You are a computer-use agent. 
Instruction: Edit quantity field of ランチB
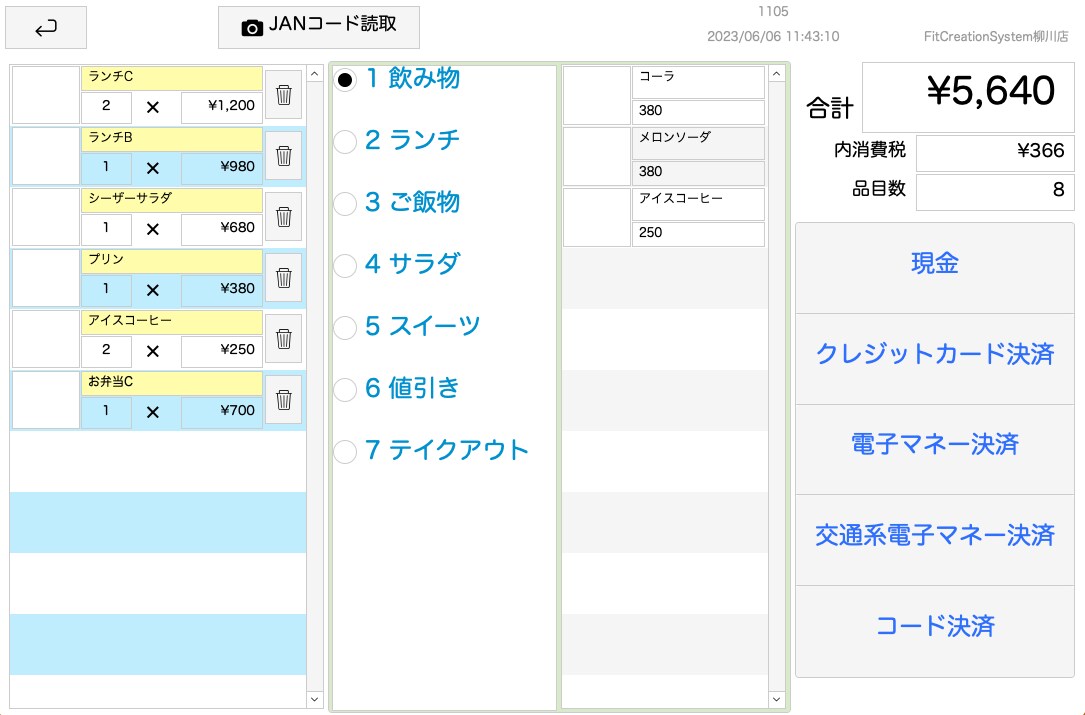[x=106, y=168]
